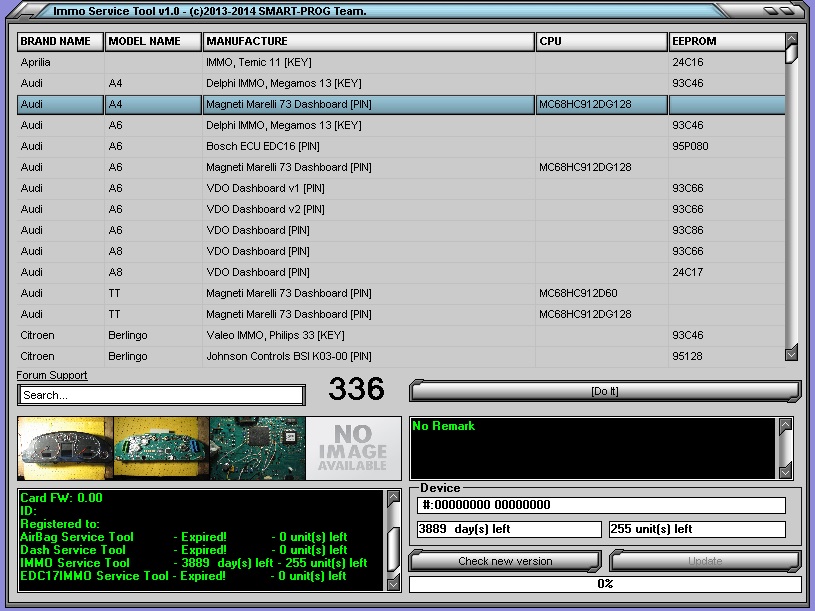The image size is (815, 611).
Task: Click the Check new version button
Action: click(x=505, y=561)
